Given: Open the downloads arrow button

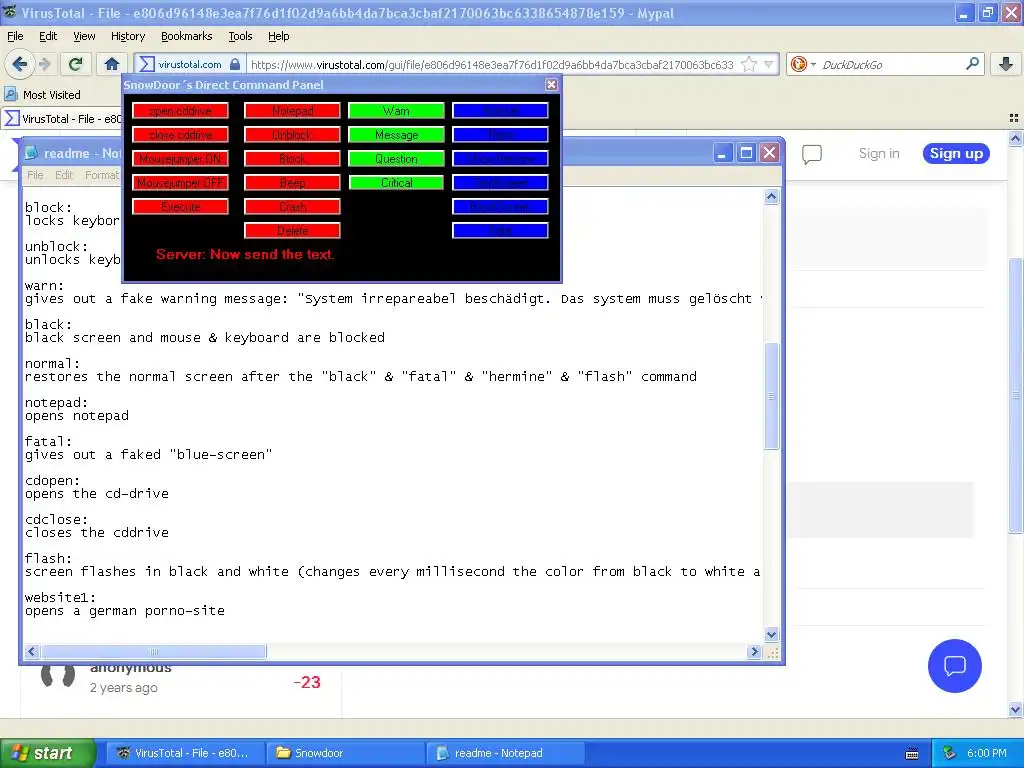Looking at the screenshot, I should tap(1006, 64).
